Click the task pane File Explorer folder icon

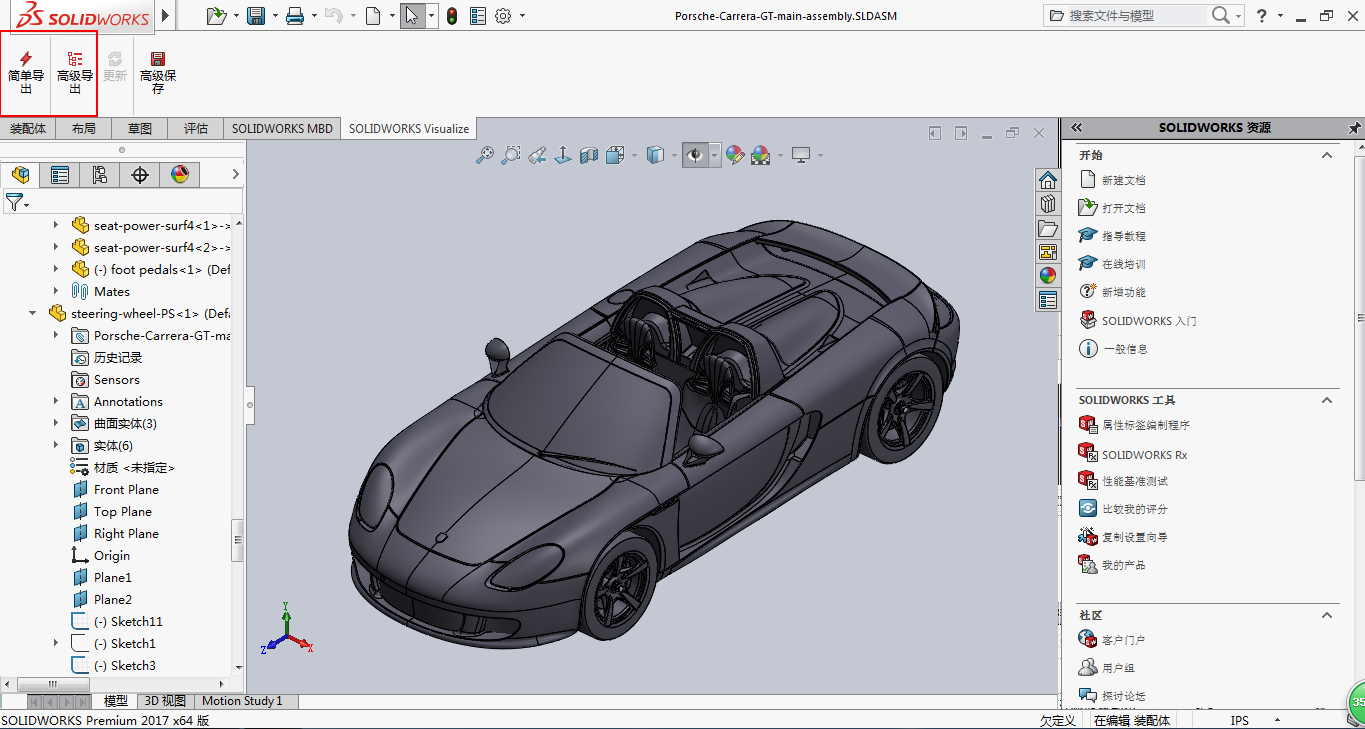(x=1047, y=228)
